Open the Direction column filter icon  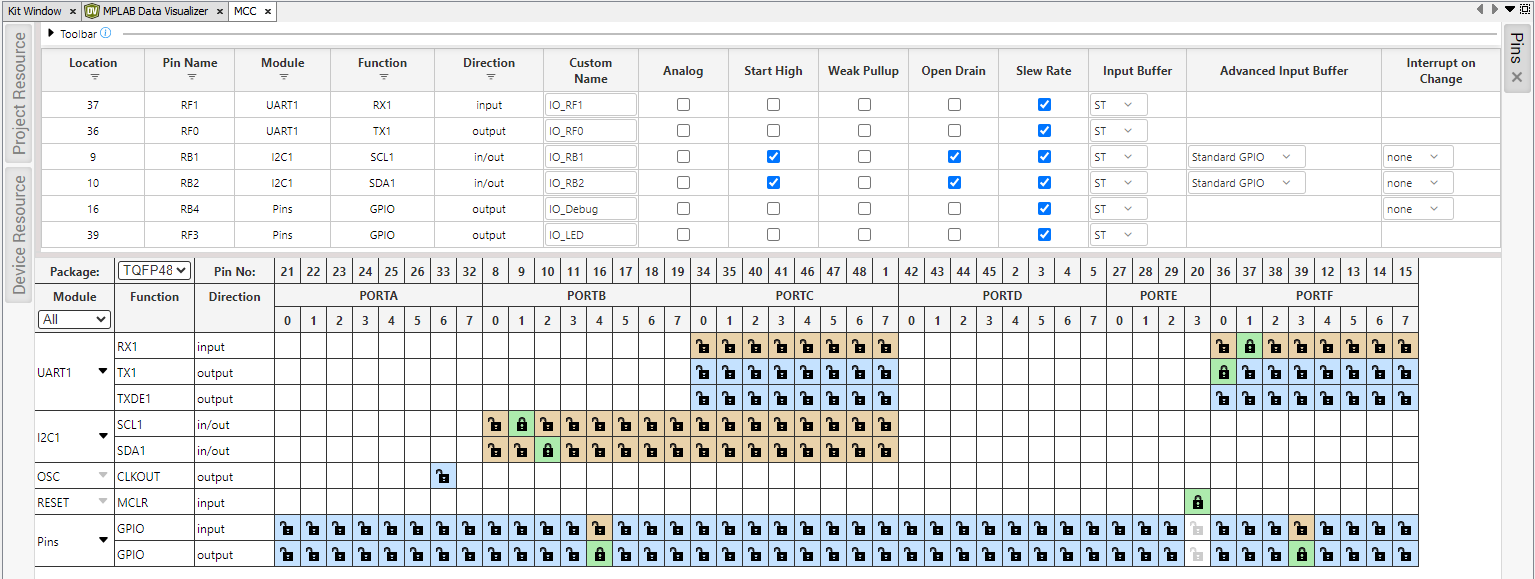coord(489,77)
